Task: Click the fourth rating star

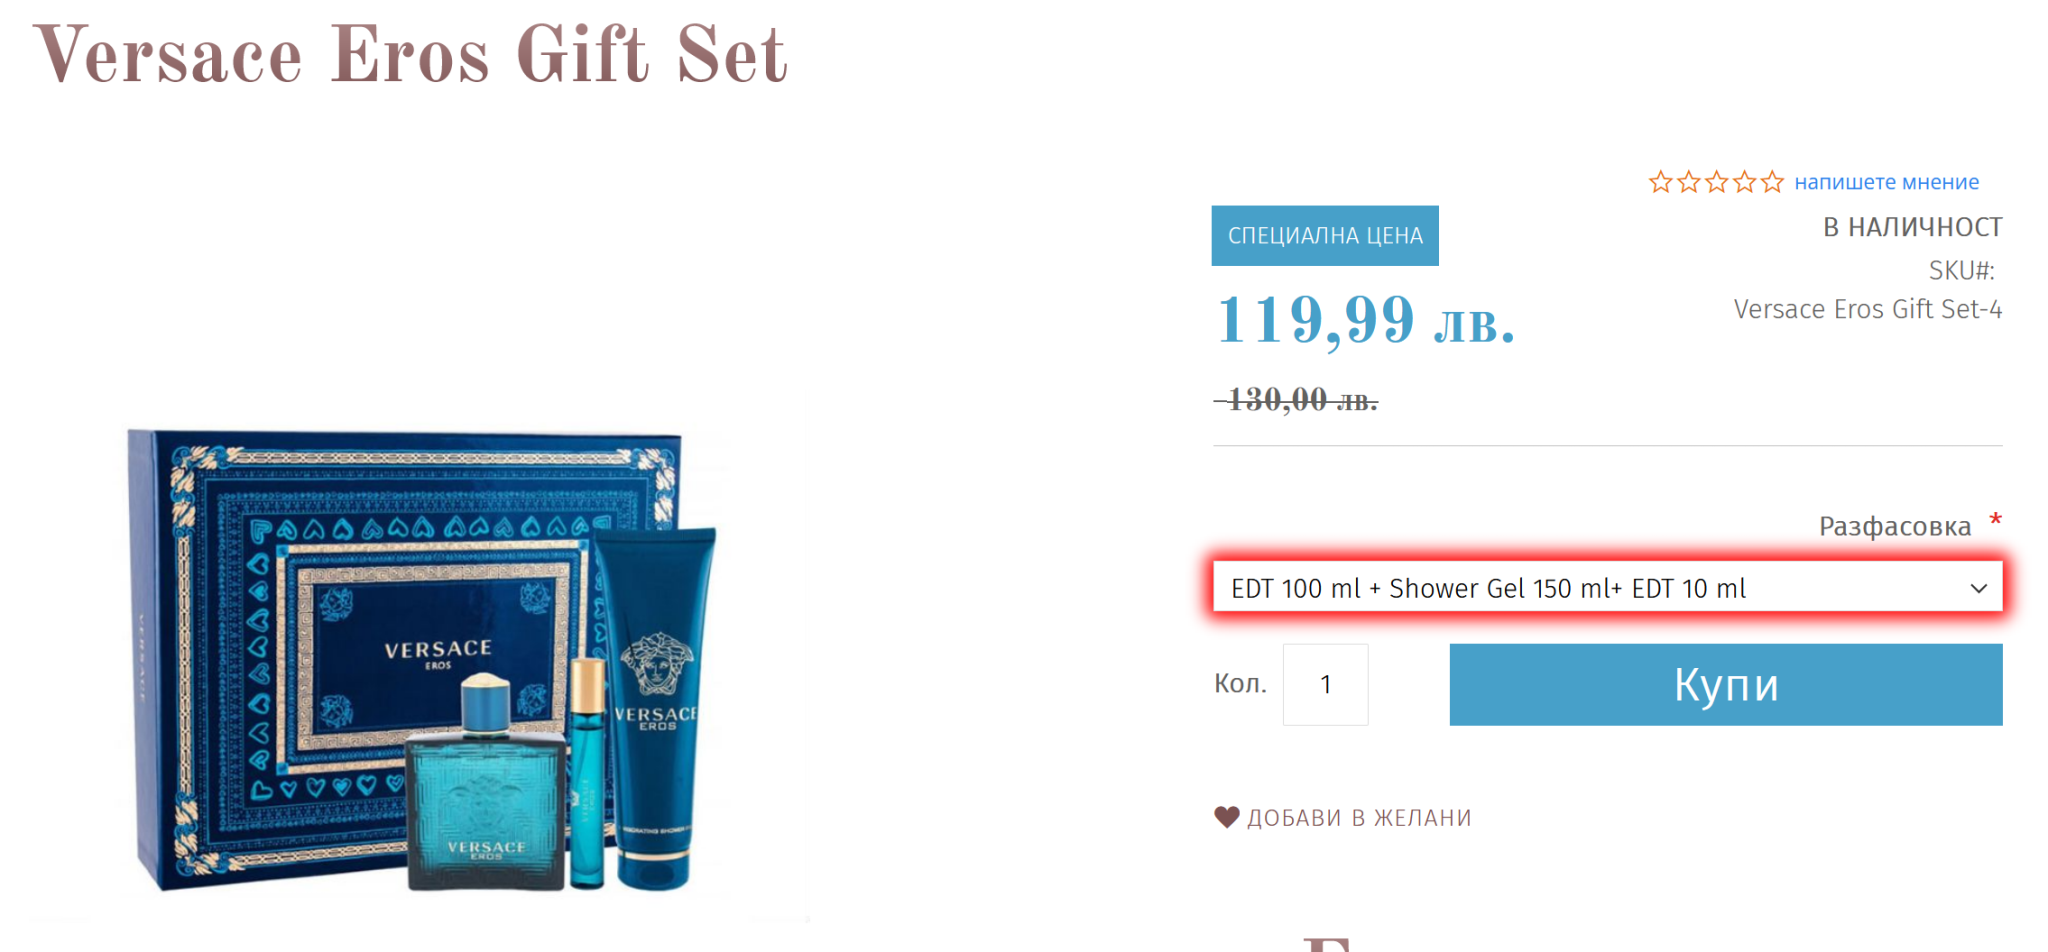Action: [1744, 182]
